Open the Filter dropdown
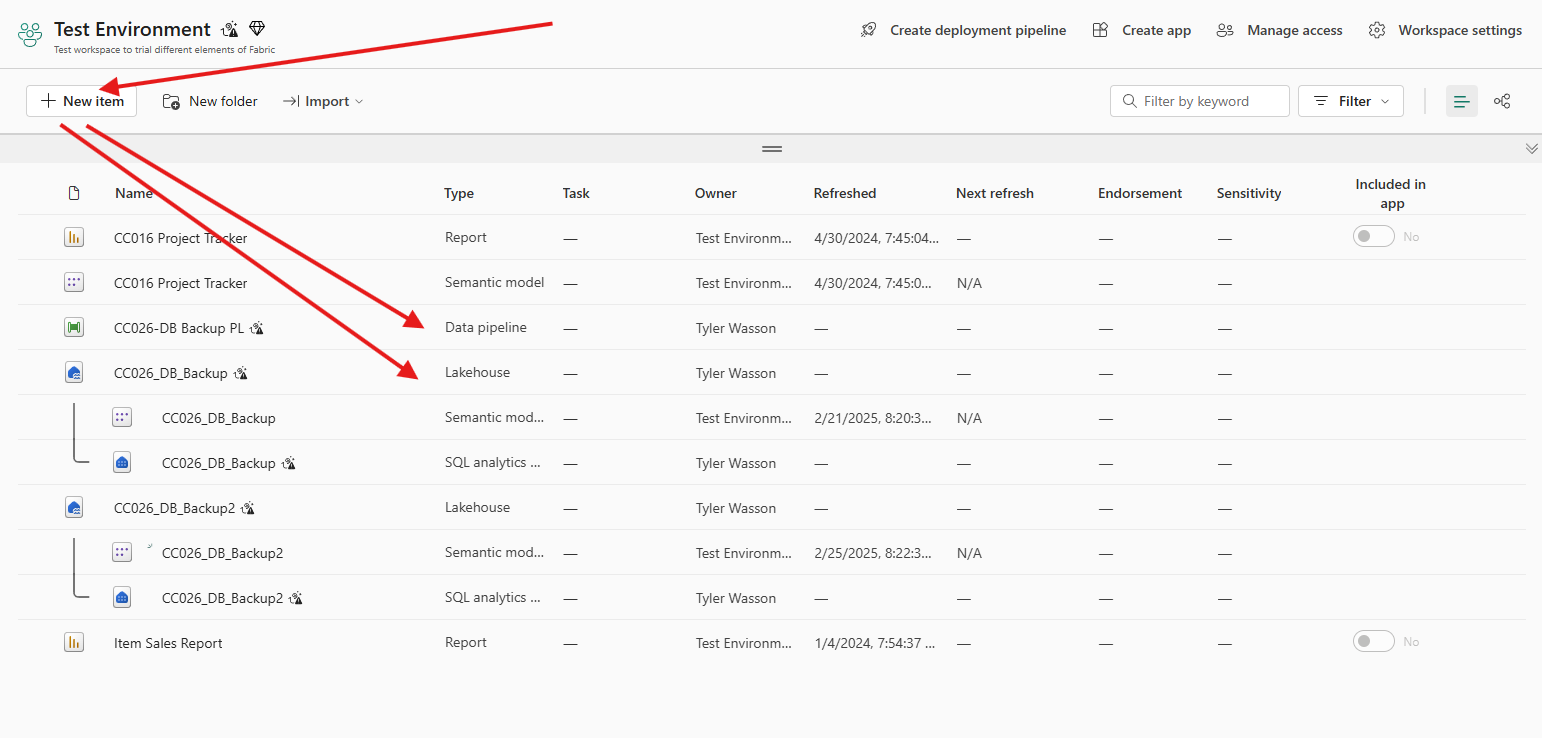This screenshot has width=1542, height=738. click(x=1351, y=101)
